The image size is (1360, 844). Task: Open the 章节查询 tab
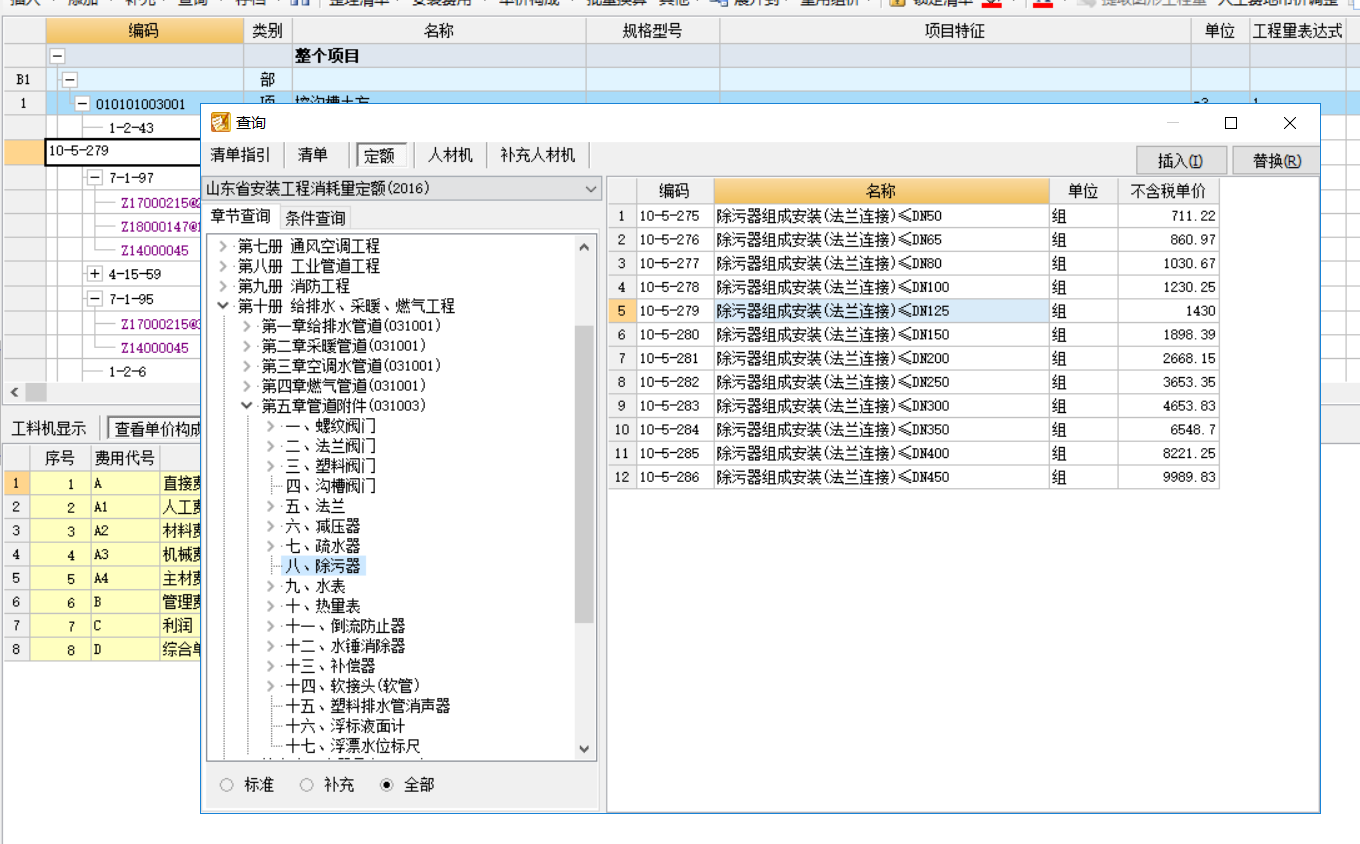[x=240, y=217]
